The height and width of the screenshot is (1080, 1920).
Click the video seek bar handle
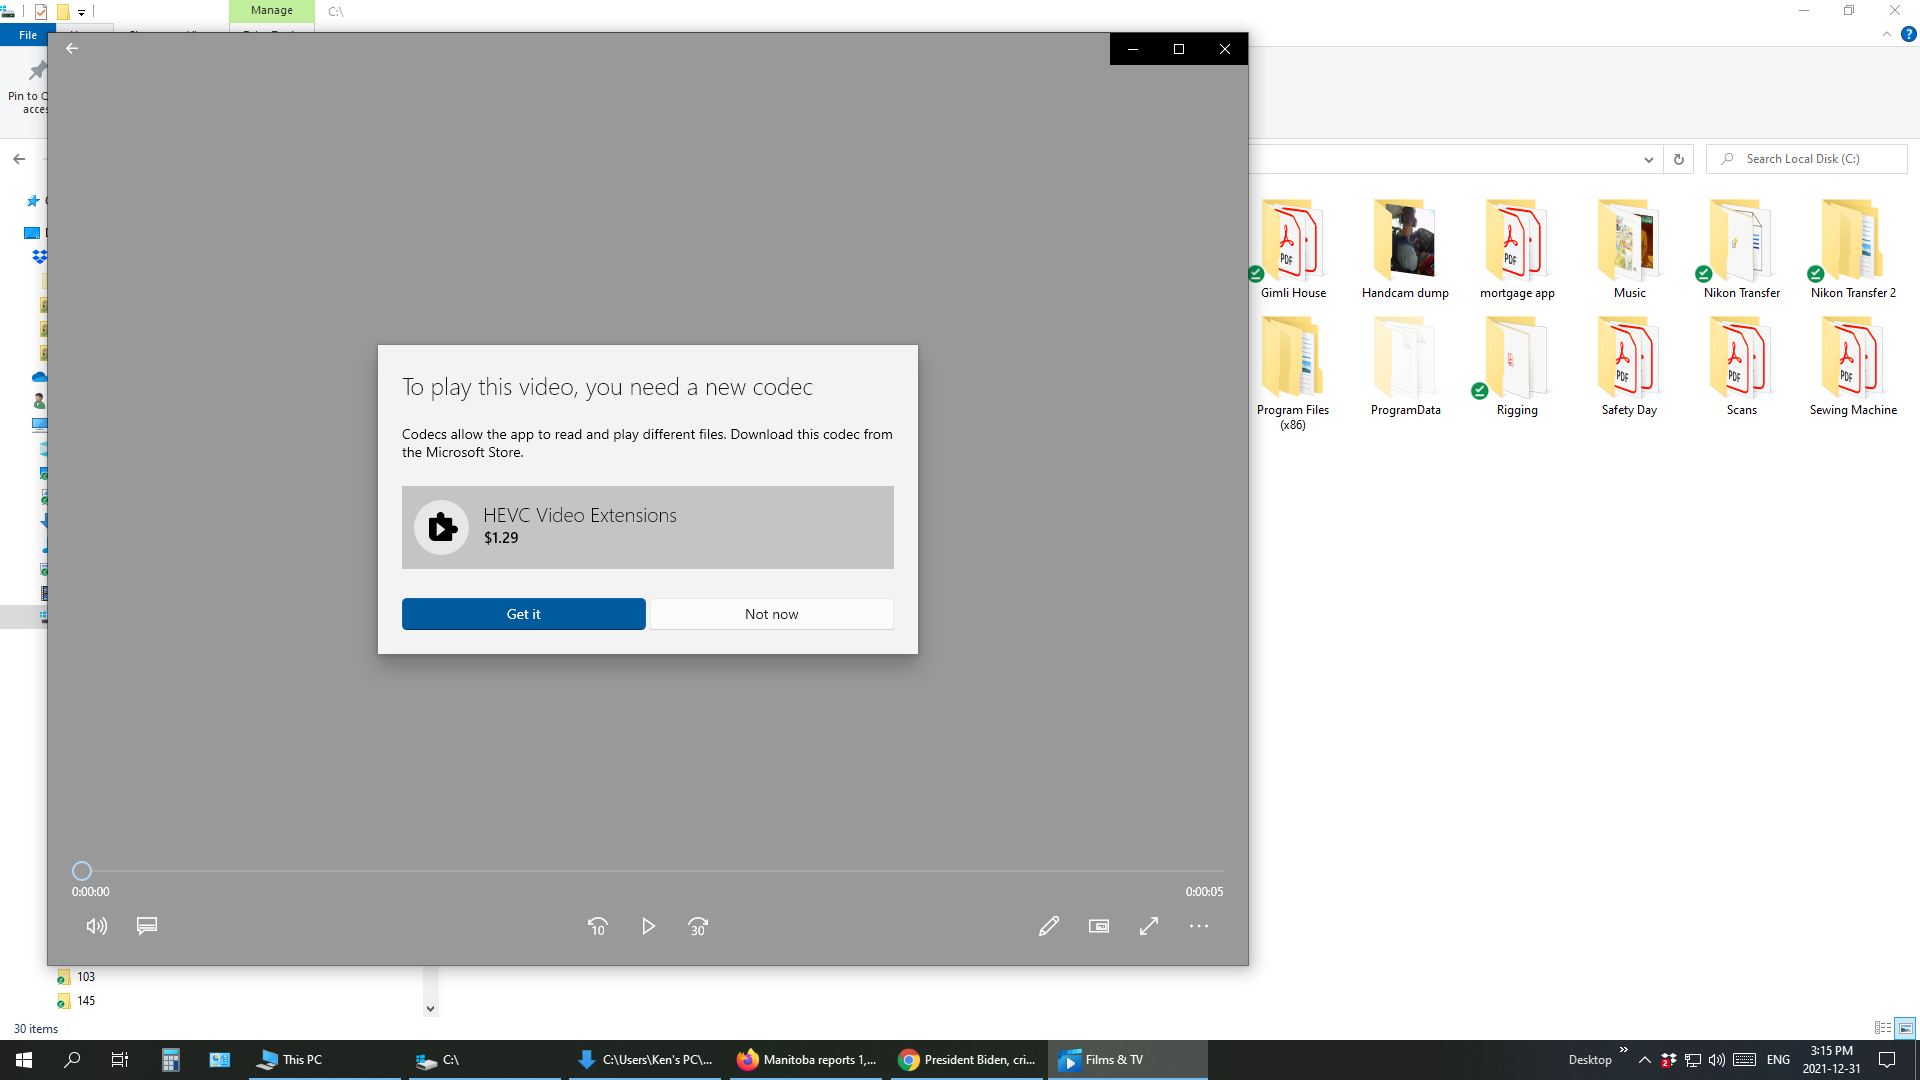82,871
